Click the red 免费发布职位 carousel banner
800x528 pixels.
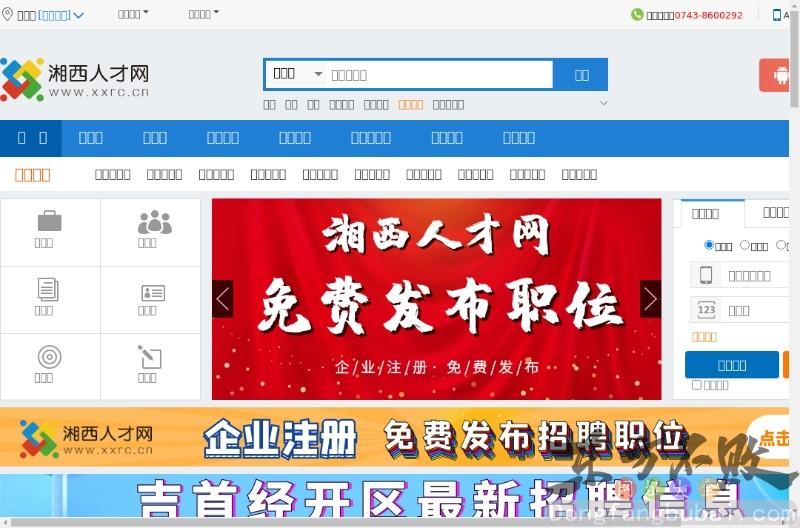click(x=436, y=299)
